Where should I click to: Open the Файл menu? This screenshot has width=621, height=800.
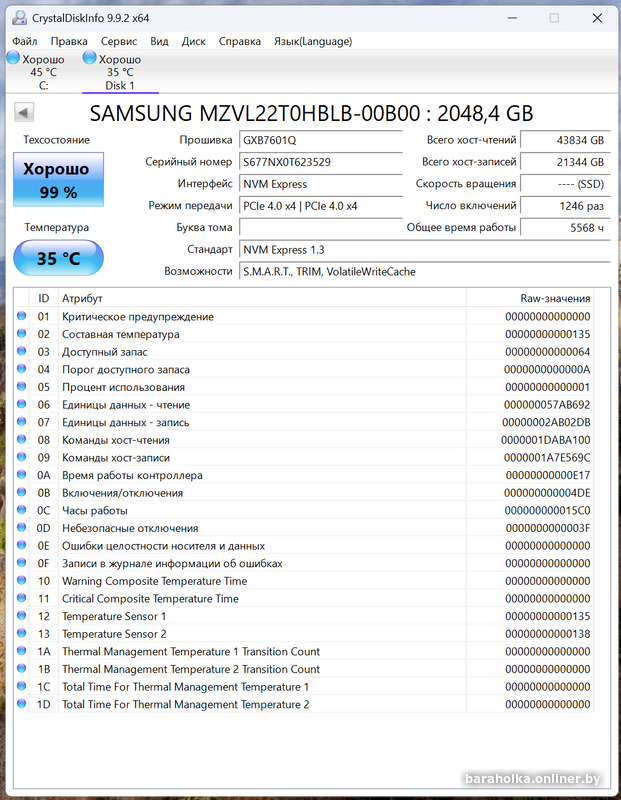[x=24, y=41]
